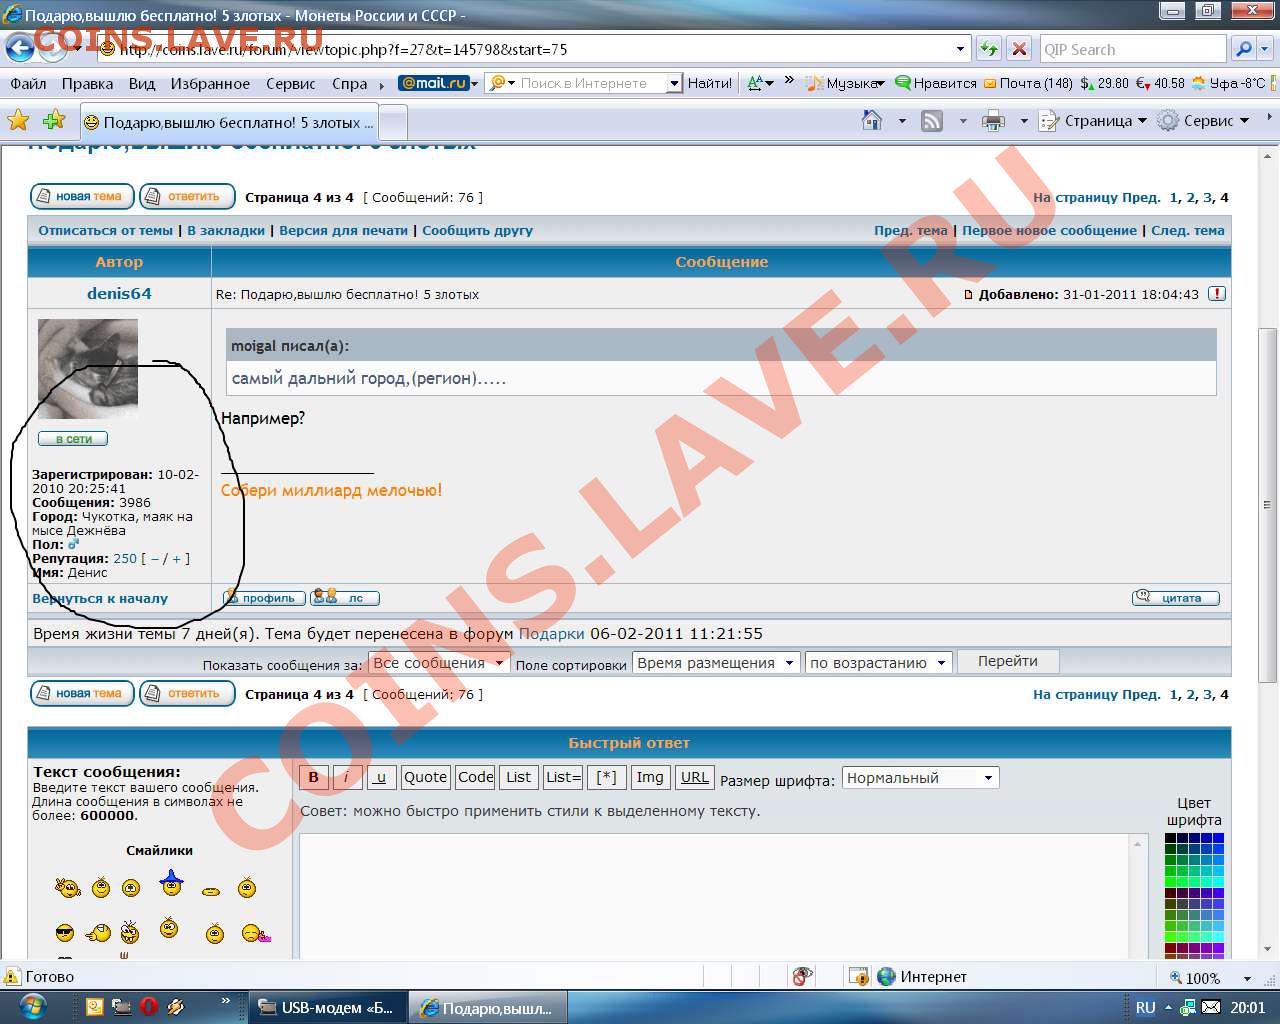The image size is (1280, 1024).
Task: Click the URL BBCode button
Action: coord(694,777)
